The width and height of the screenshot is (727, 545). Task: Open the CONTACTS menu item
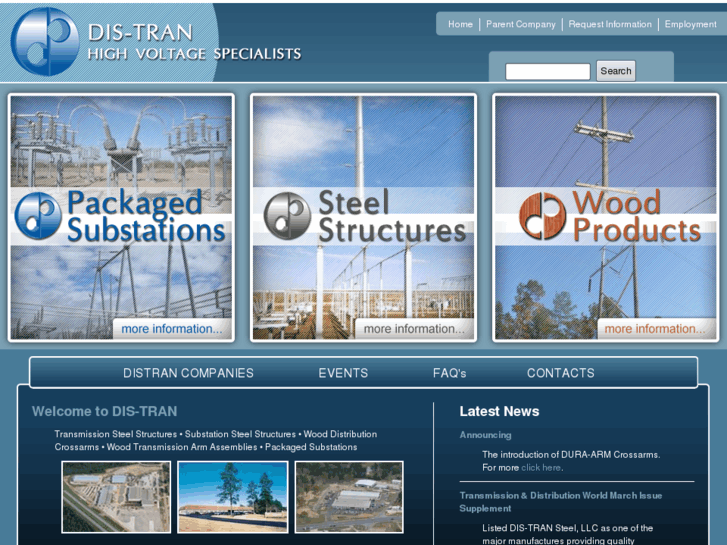pyautogui.click(x=561, y=373)
